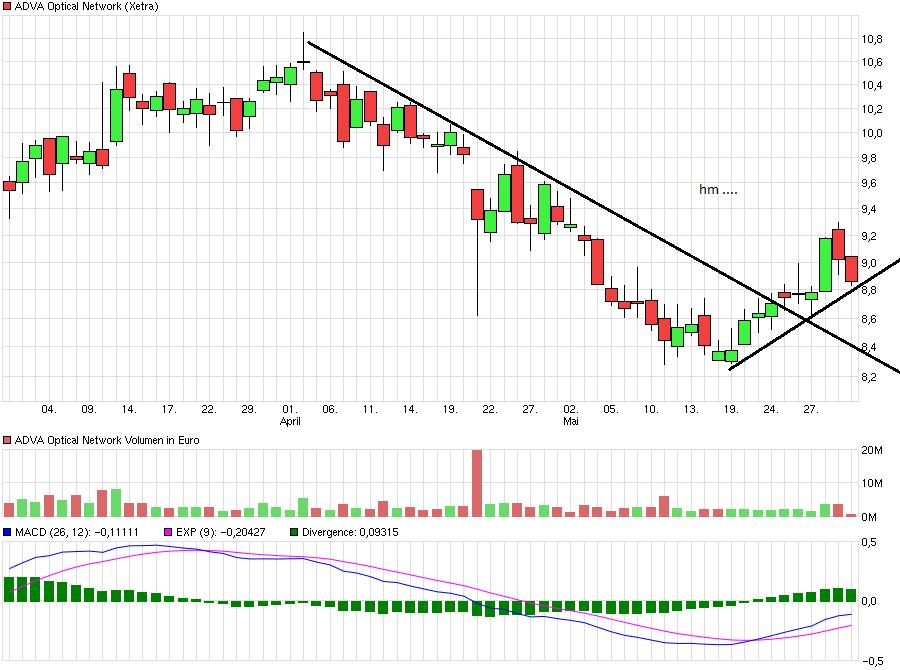900x670 pixels.
Task: Click the '27.' date label at the far right
Action: [810, 409]
